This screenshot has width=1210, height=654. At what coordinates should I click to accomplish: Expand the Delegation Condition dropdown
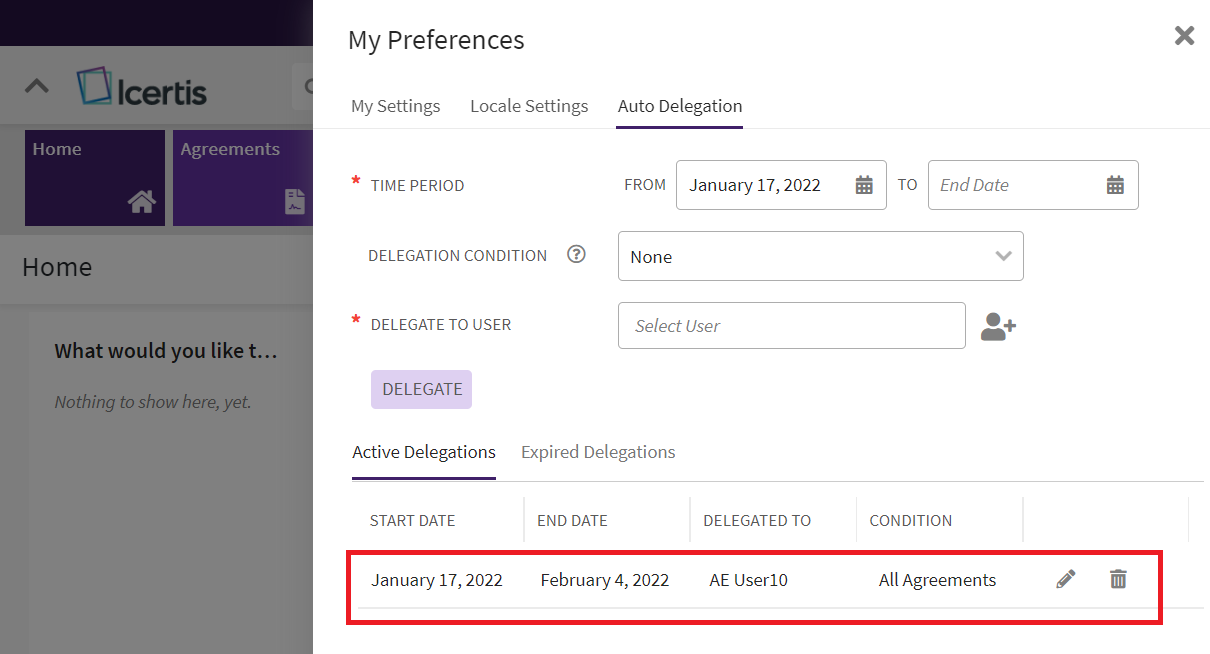click(x=1003, y=256)
